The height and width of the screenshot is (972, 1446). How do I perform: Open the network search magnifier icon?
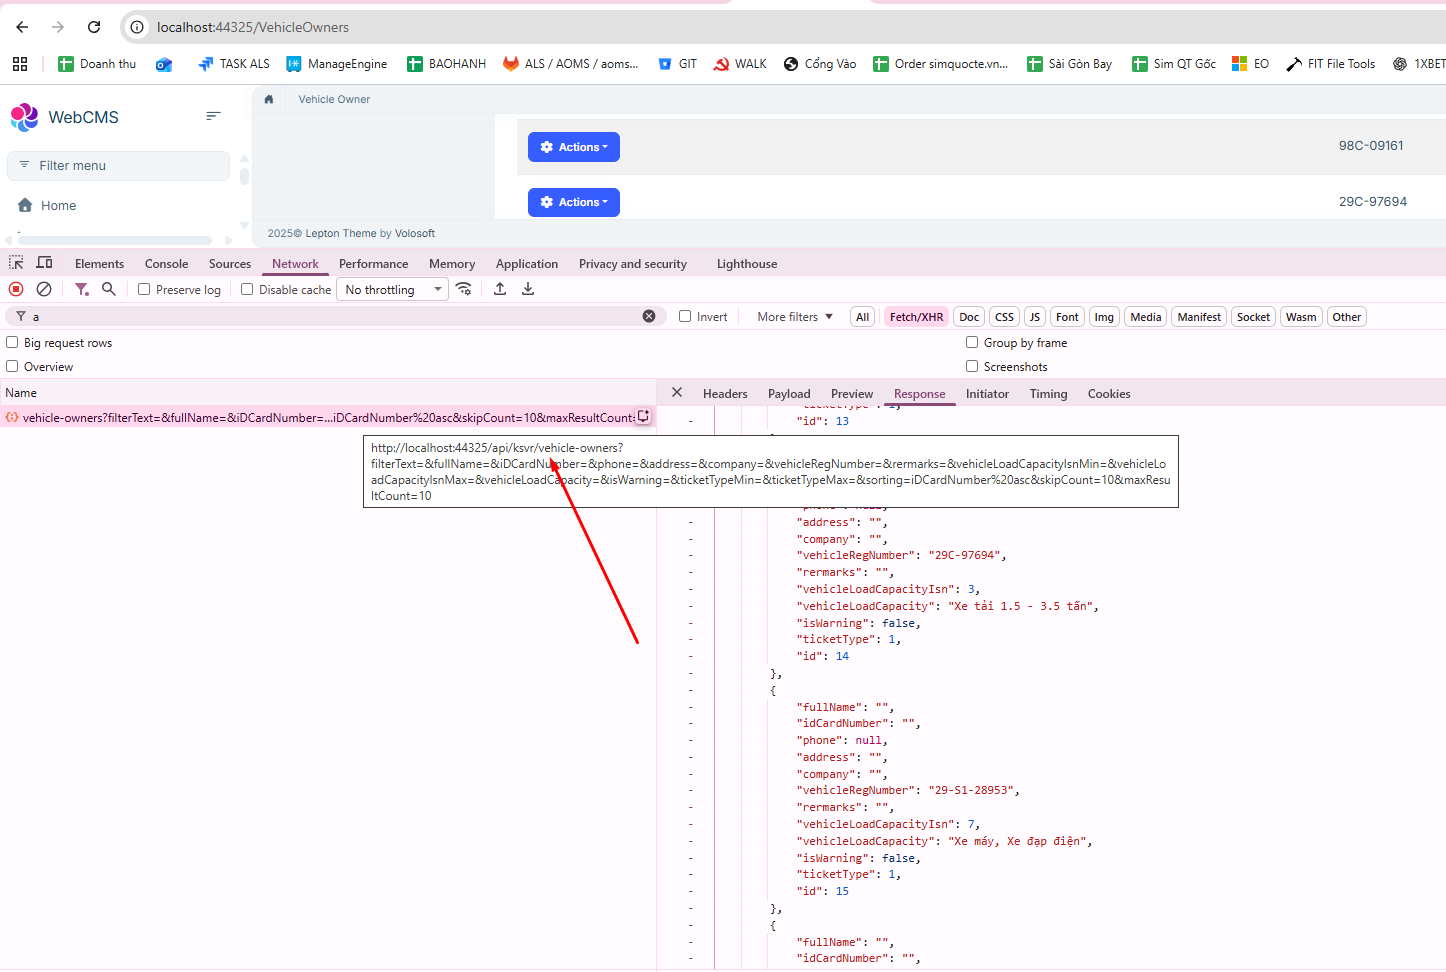click(109, 289)
